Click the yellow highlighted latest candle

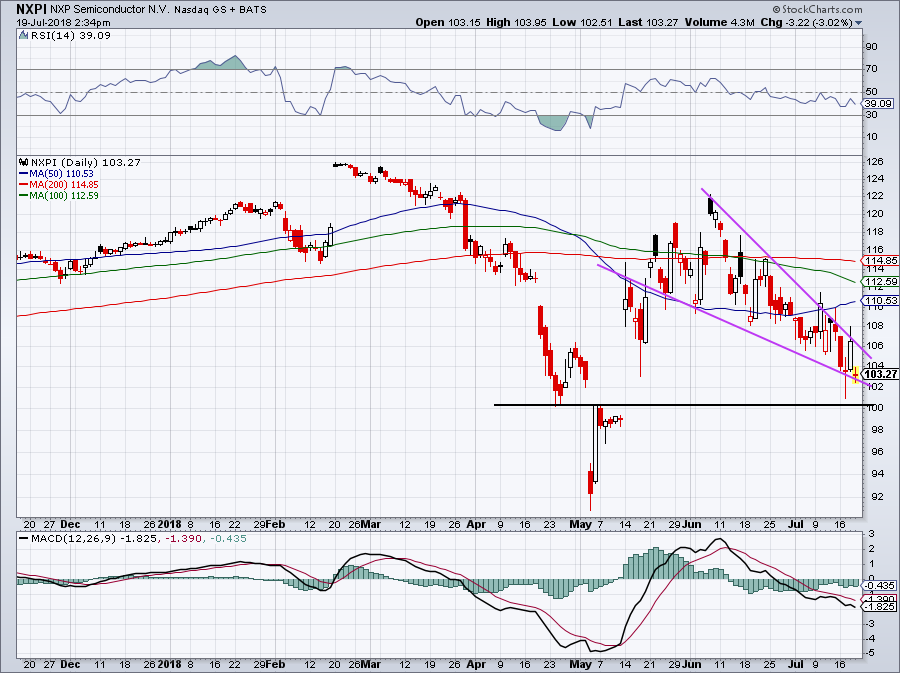tap(856, 375)
